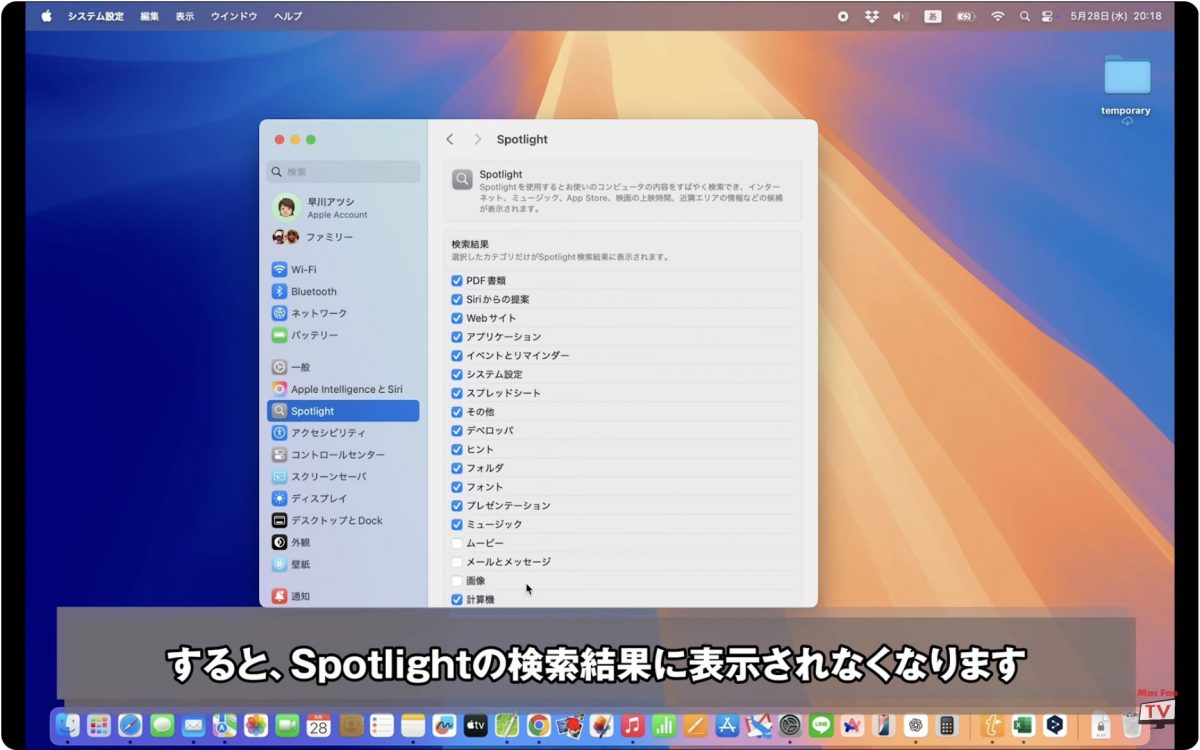
Task: Open Finder from the Dock
Action: pos(68,725)
